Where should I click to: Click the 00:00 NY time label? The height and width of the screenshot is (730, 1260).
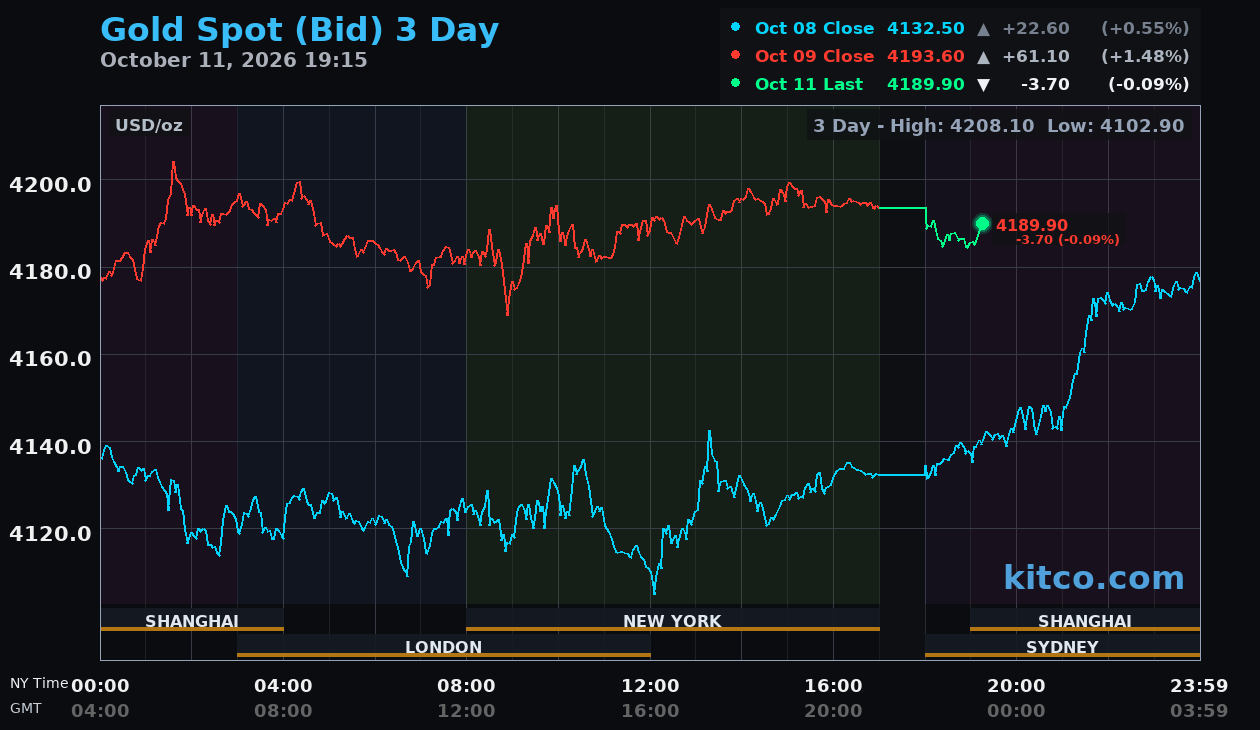[100, 686]
